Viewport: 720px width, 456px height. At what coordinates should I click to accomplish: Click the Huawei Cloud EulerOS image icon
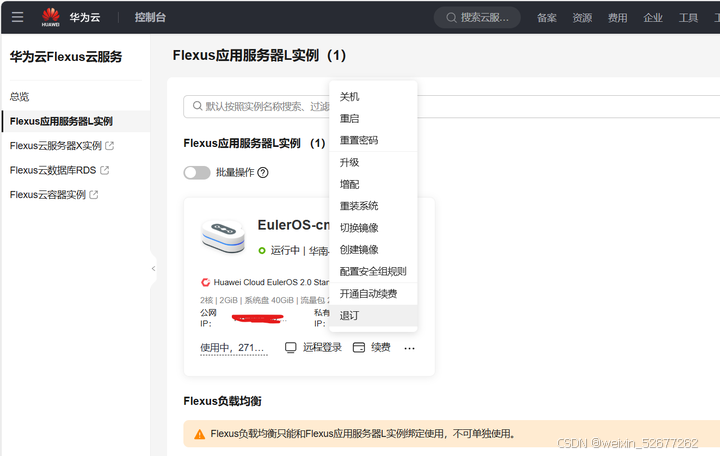[205, 282]
